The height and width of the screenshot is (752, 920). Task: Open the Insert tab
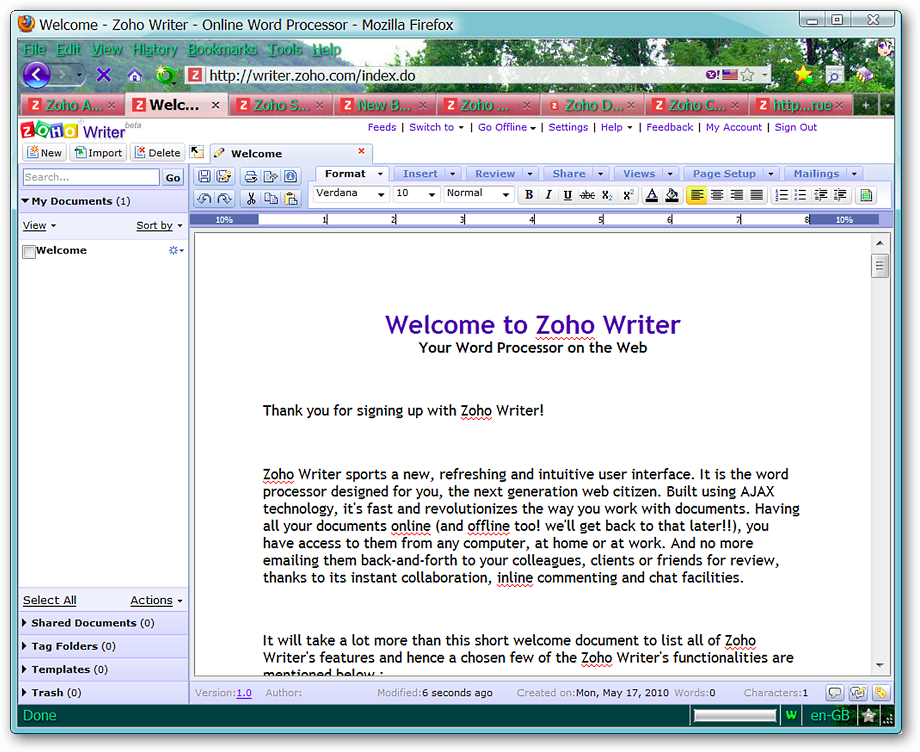pyautogui.click(x=420, y=174)
